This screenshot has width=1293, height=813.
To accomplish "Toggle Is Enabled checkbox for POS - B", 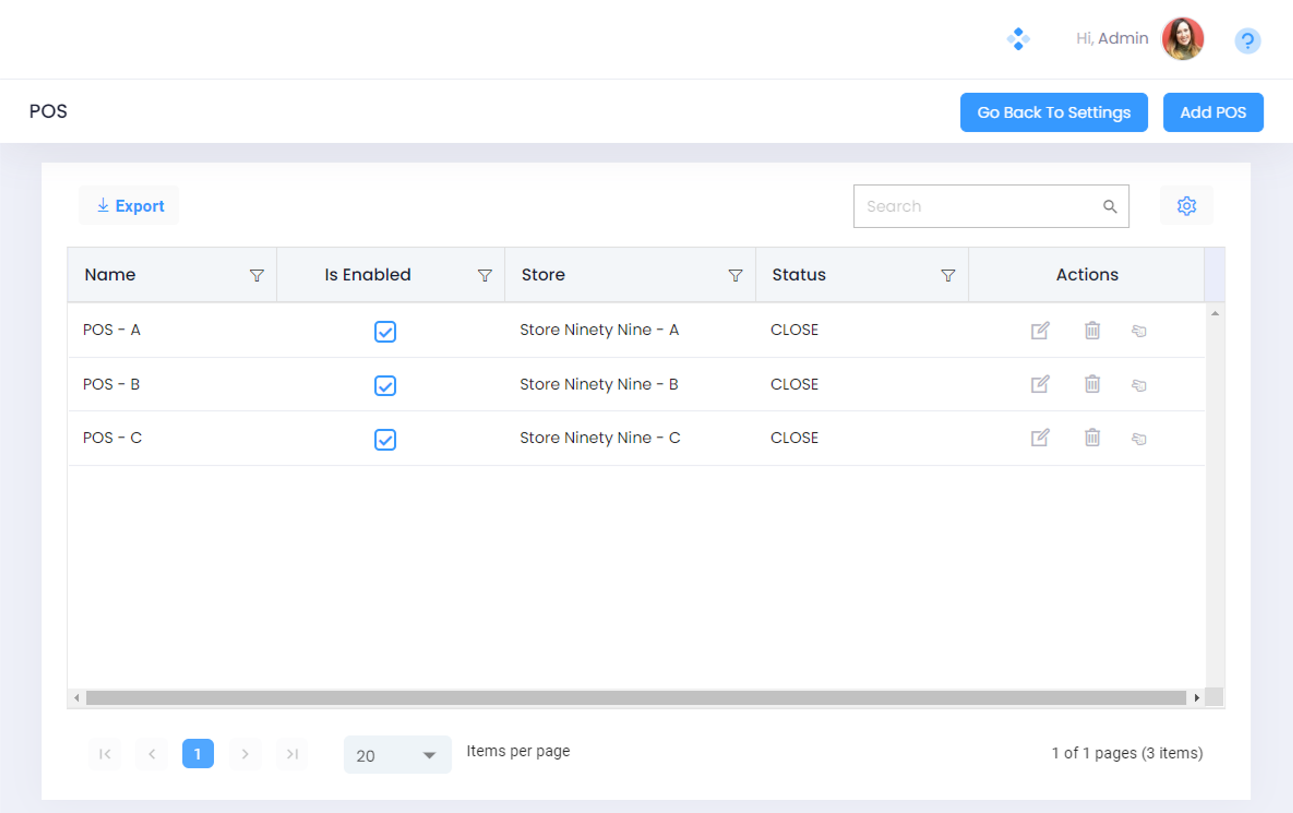I will pyautogui.click(x=385, y=386).
